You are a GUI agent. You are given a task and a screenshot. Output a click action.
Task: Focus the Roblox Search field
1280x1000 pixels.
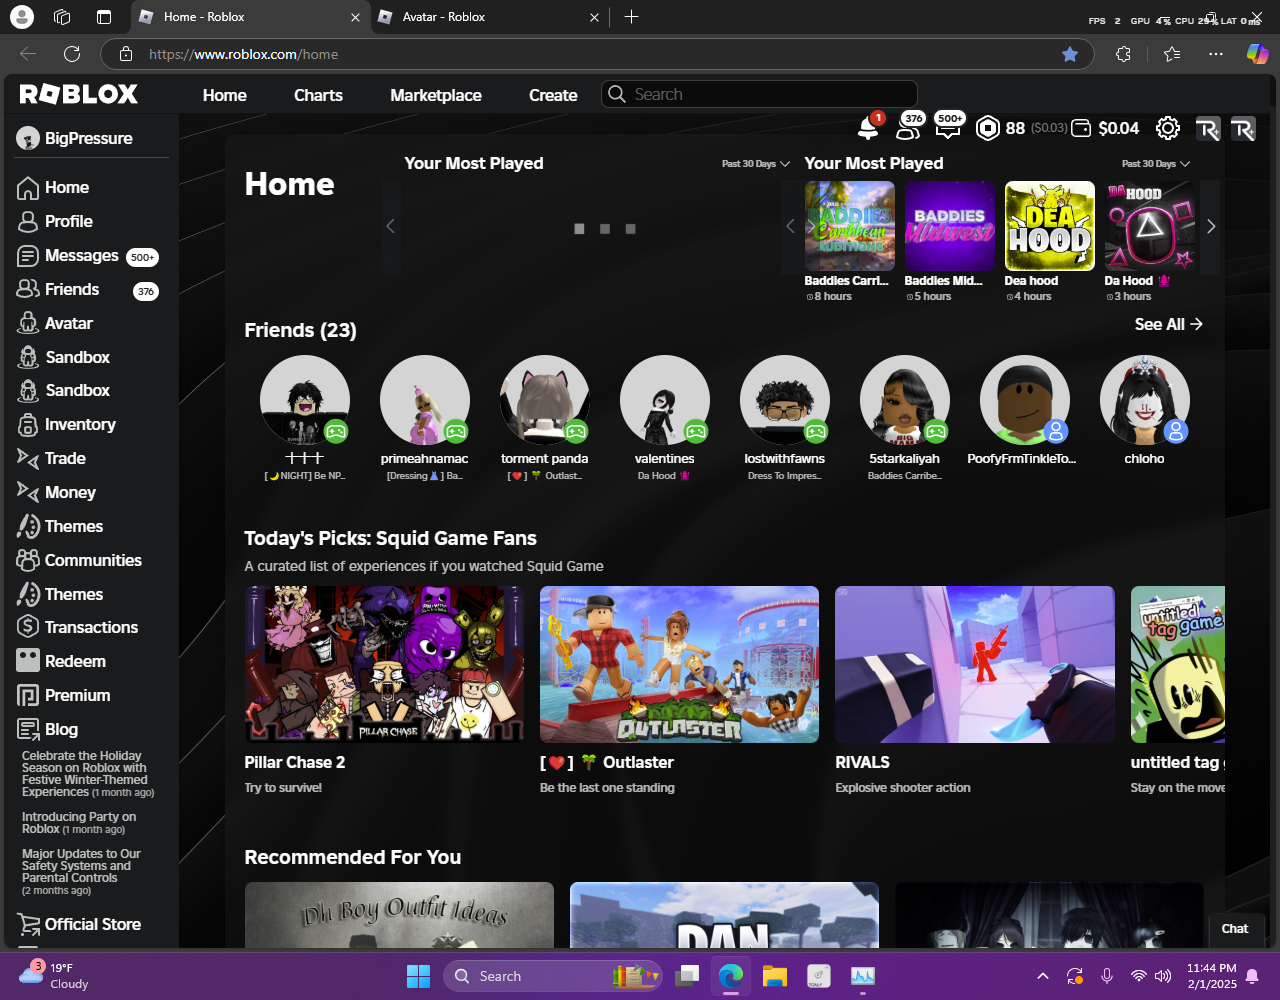[759, 94]
